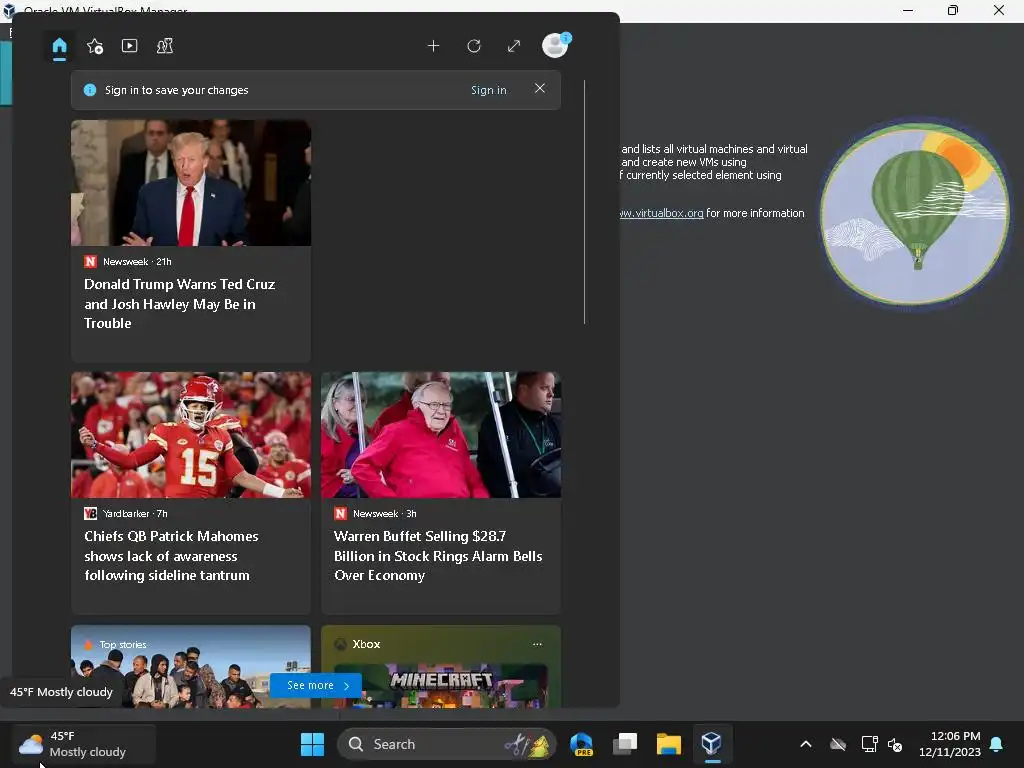Open virtualbox.org link in VirtualBox Manager
This screenshot has height=768, width=1024.
pos(662,213)
